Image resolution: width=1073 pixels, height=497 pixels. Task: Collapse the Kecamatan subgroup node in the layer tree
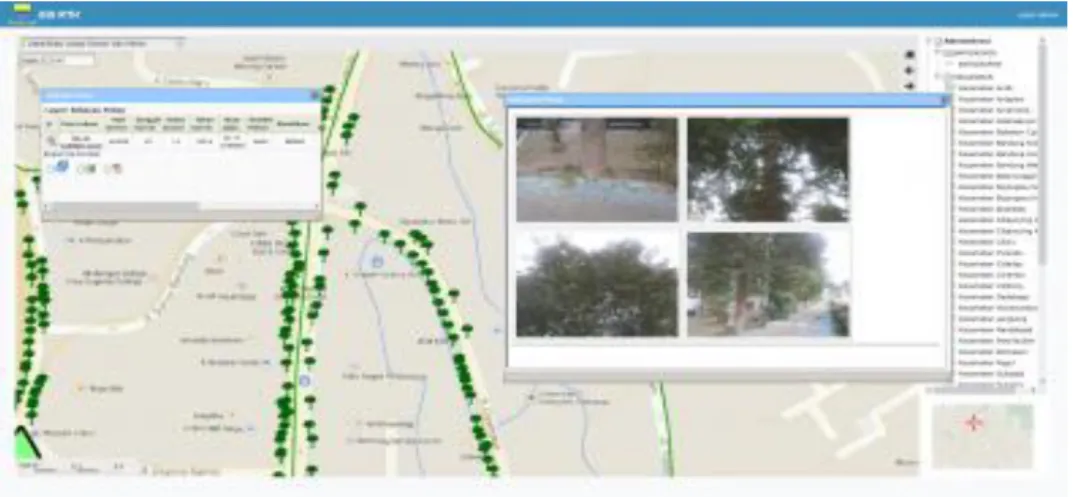[x=939, y=77]
